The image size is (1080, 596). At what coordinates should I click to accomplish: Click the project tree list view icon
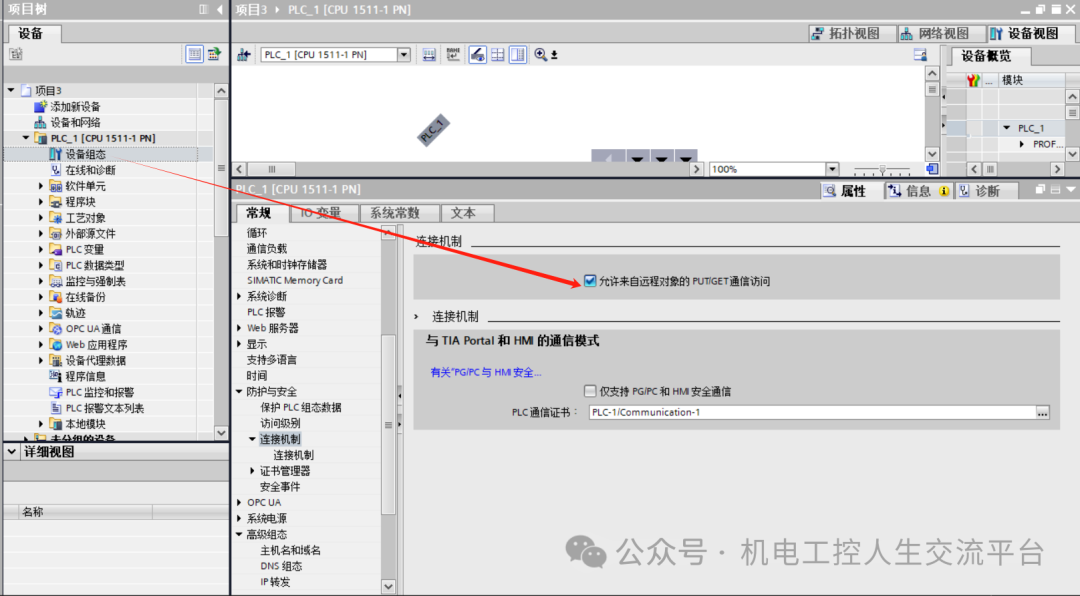point(194,54)
